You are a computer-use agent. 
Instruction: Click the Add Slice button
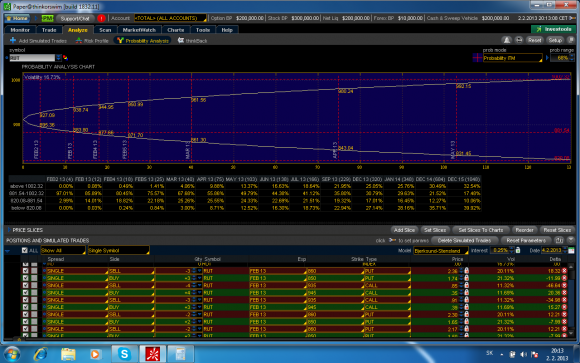tap(404, 230)
